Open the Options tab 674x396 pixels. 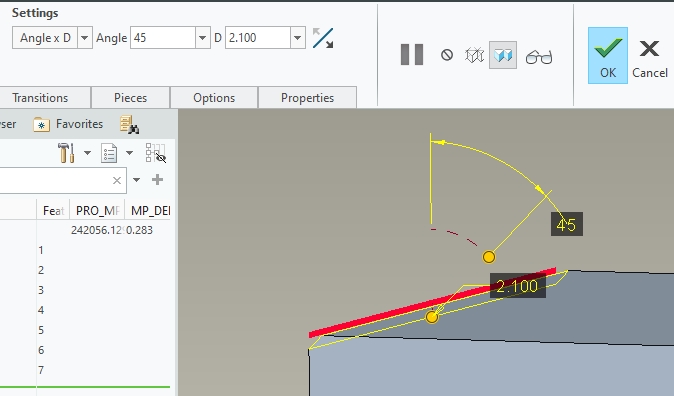click(x=214, y=98)
